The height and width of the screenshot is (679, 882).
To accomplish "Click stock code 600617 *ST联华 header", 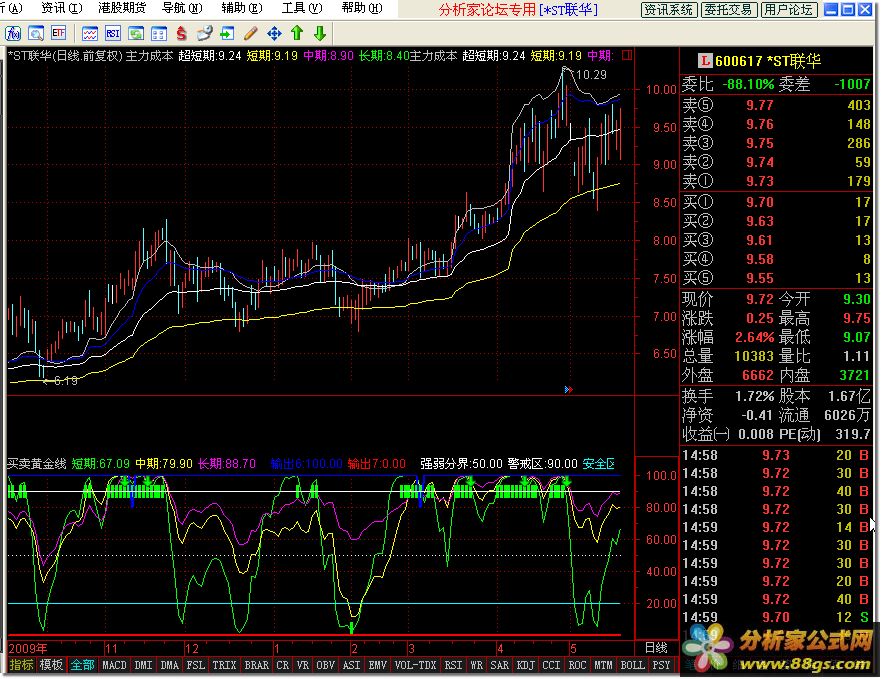I will point(768,61).
